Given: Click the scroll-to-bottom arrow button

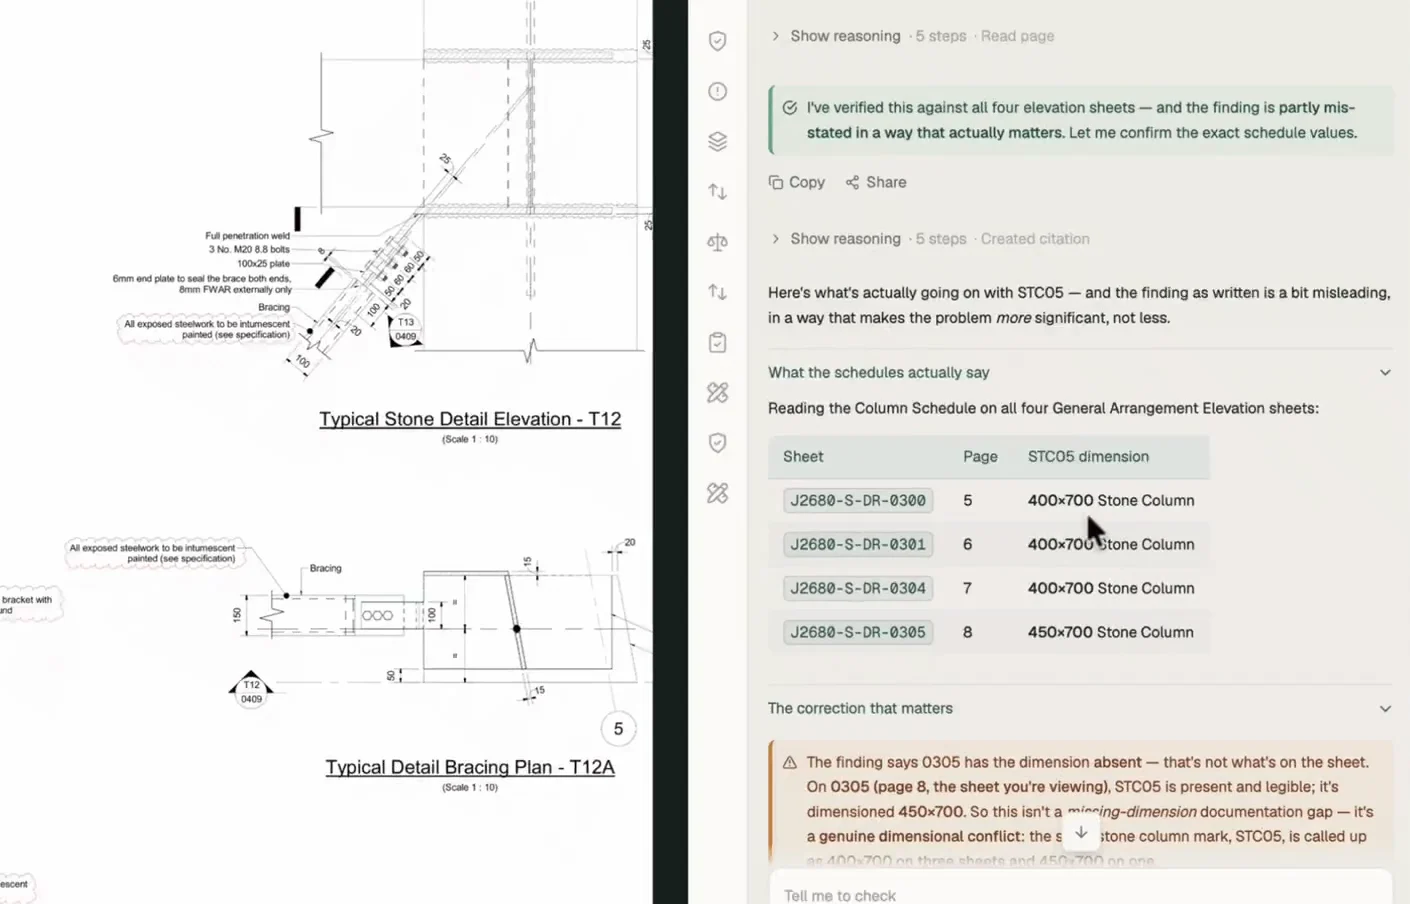Looking at the screenshot, I should tap(1081, 832).
